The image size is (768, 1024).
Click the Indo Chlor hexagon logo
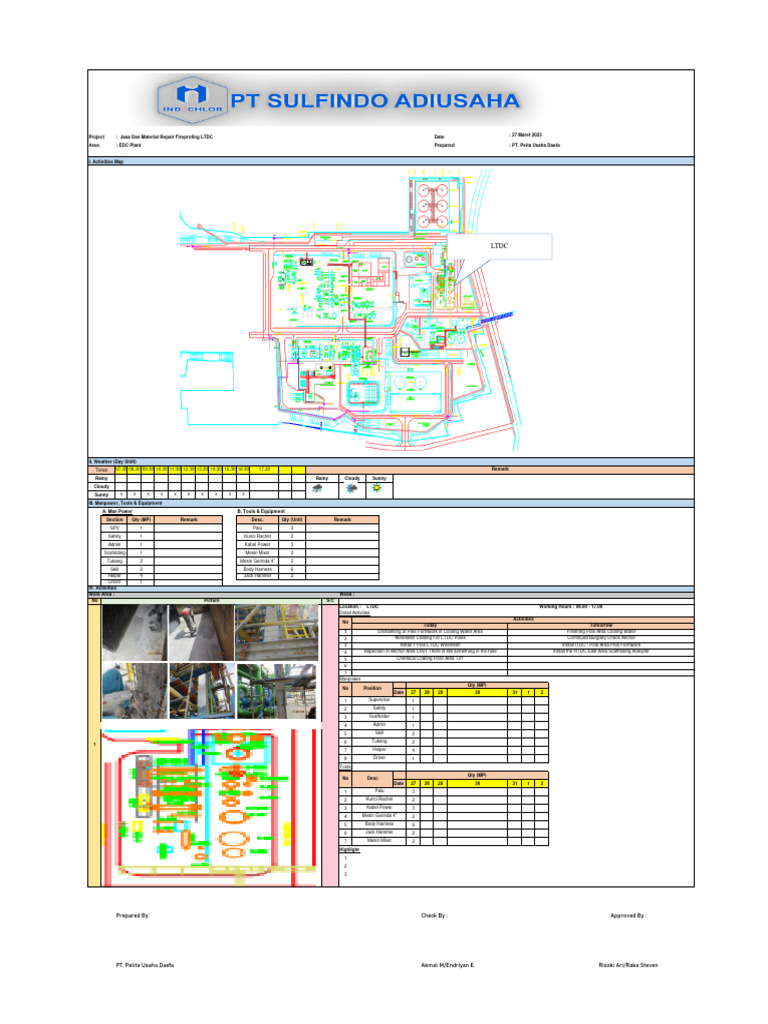click(192, 100)
